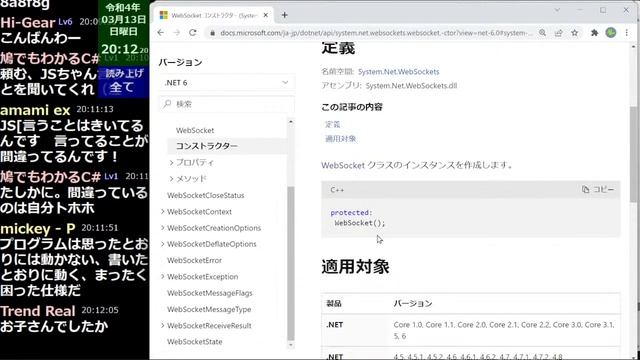Open WebSocketError in the sidebar
Image resolution: width=640 pixels, height=360 pixels.
(x=194, y=260)
